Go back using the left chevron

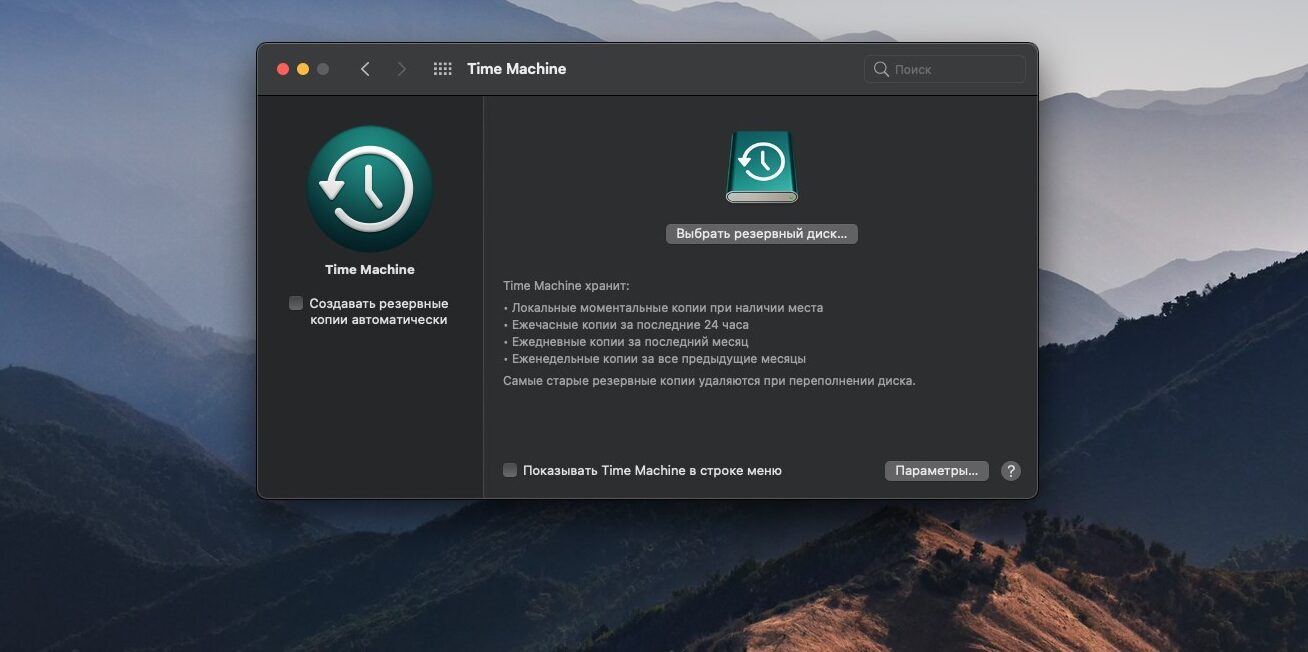pos(365,69)
